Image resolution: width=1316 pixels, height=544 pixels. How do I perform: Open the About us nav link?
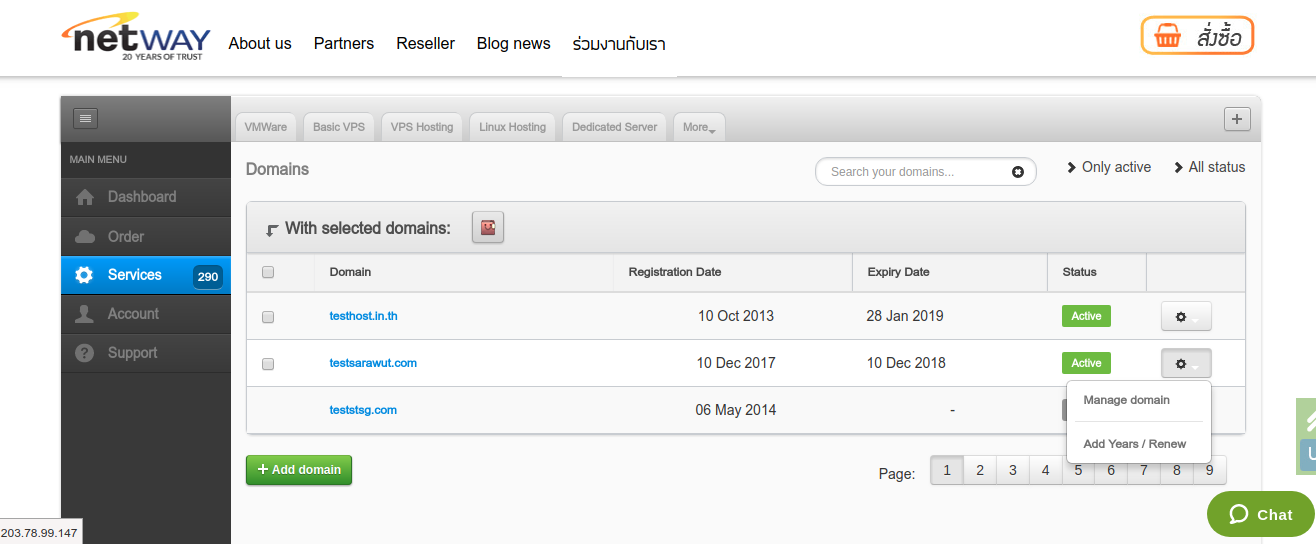point(260,43)
